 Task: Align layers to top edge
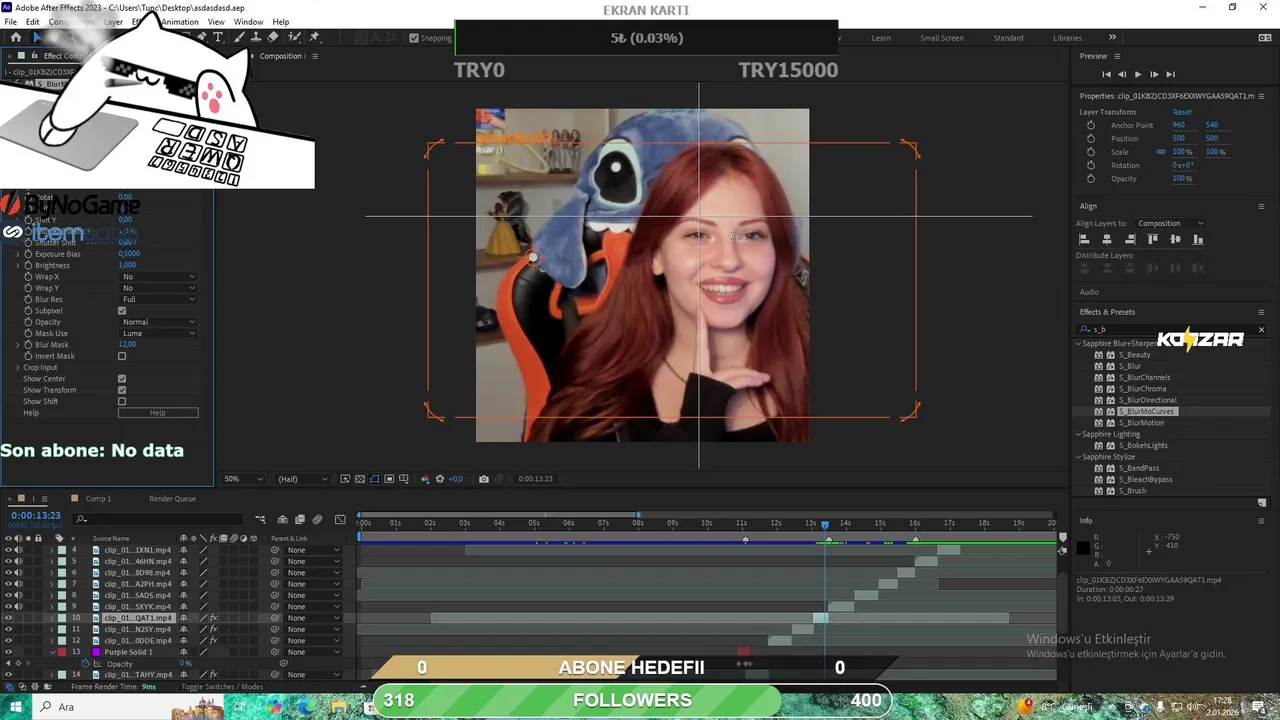[x=1153, y=239]
